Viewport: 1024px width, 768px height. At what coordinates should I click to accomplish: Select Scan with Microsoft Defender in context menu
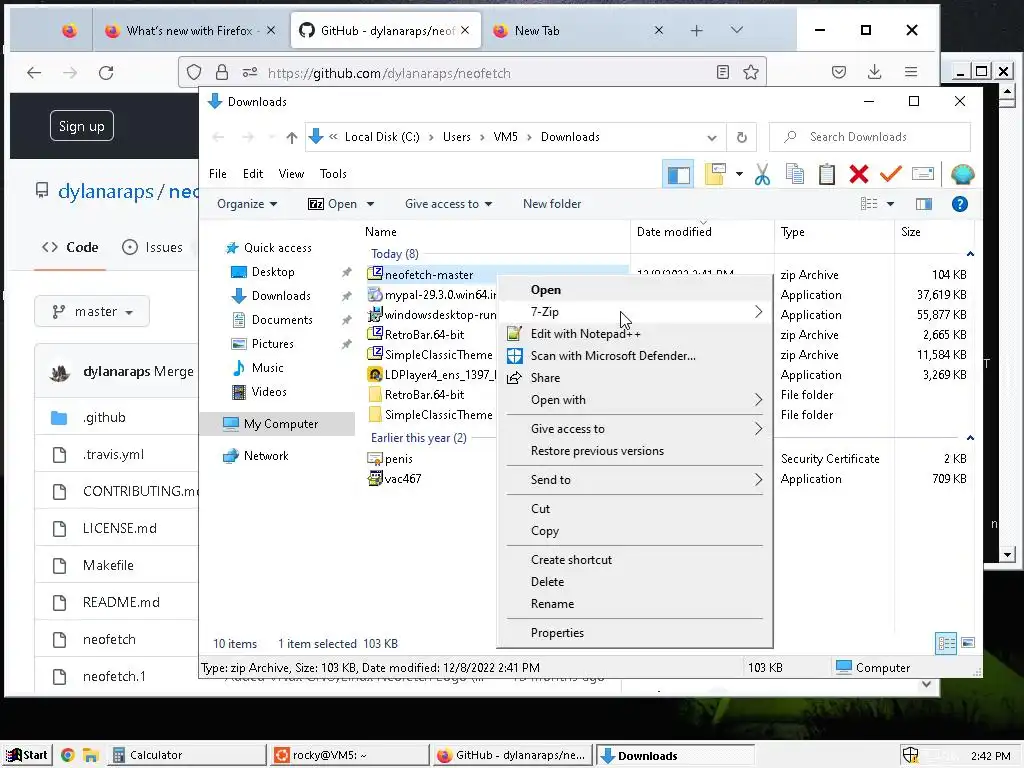point(635,357)
